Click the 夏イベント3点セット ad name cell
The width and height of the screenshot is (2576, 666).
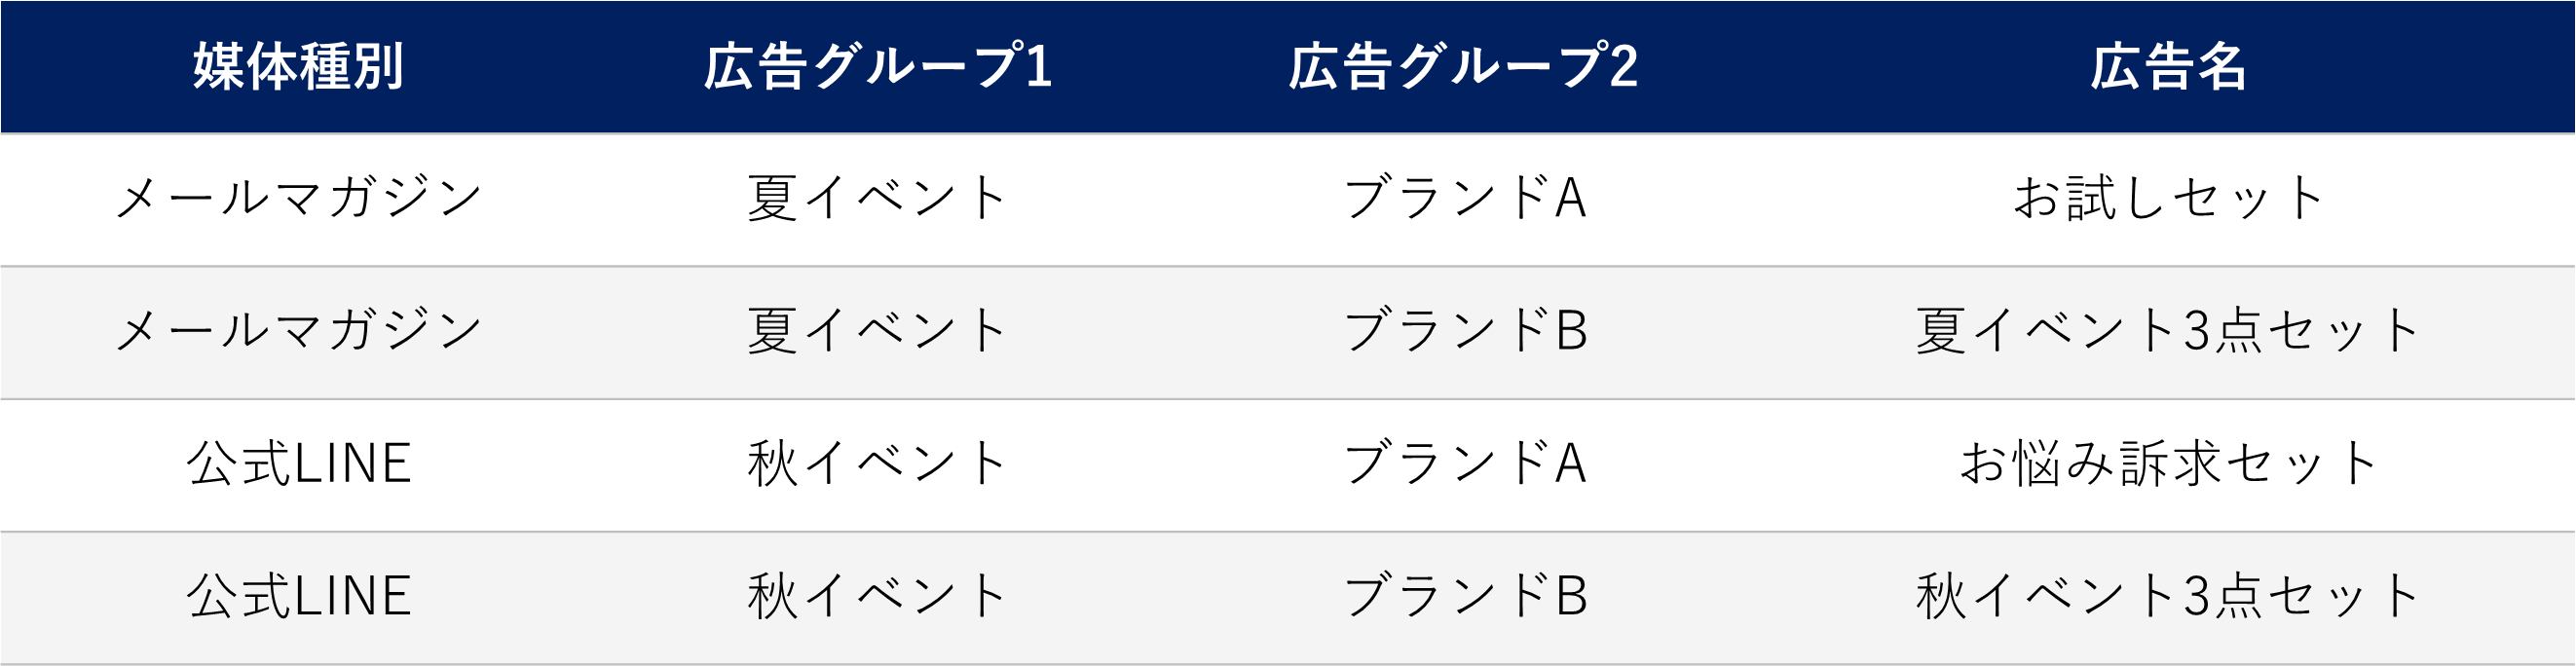click(x=2168, y=330)
